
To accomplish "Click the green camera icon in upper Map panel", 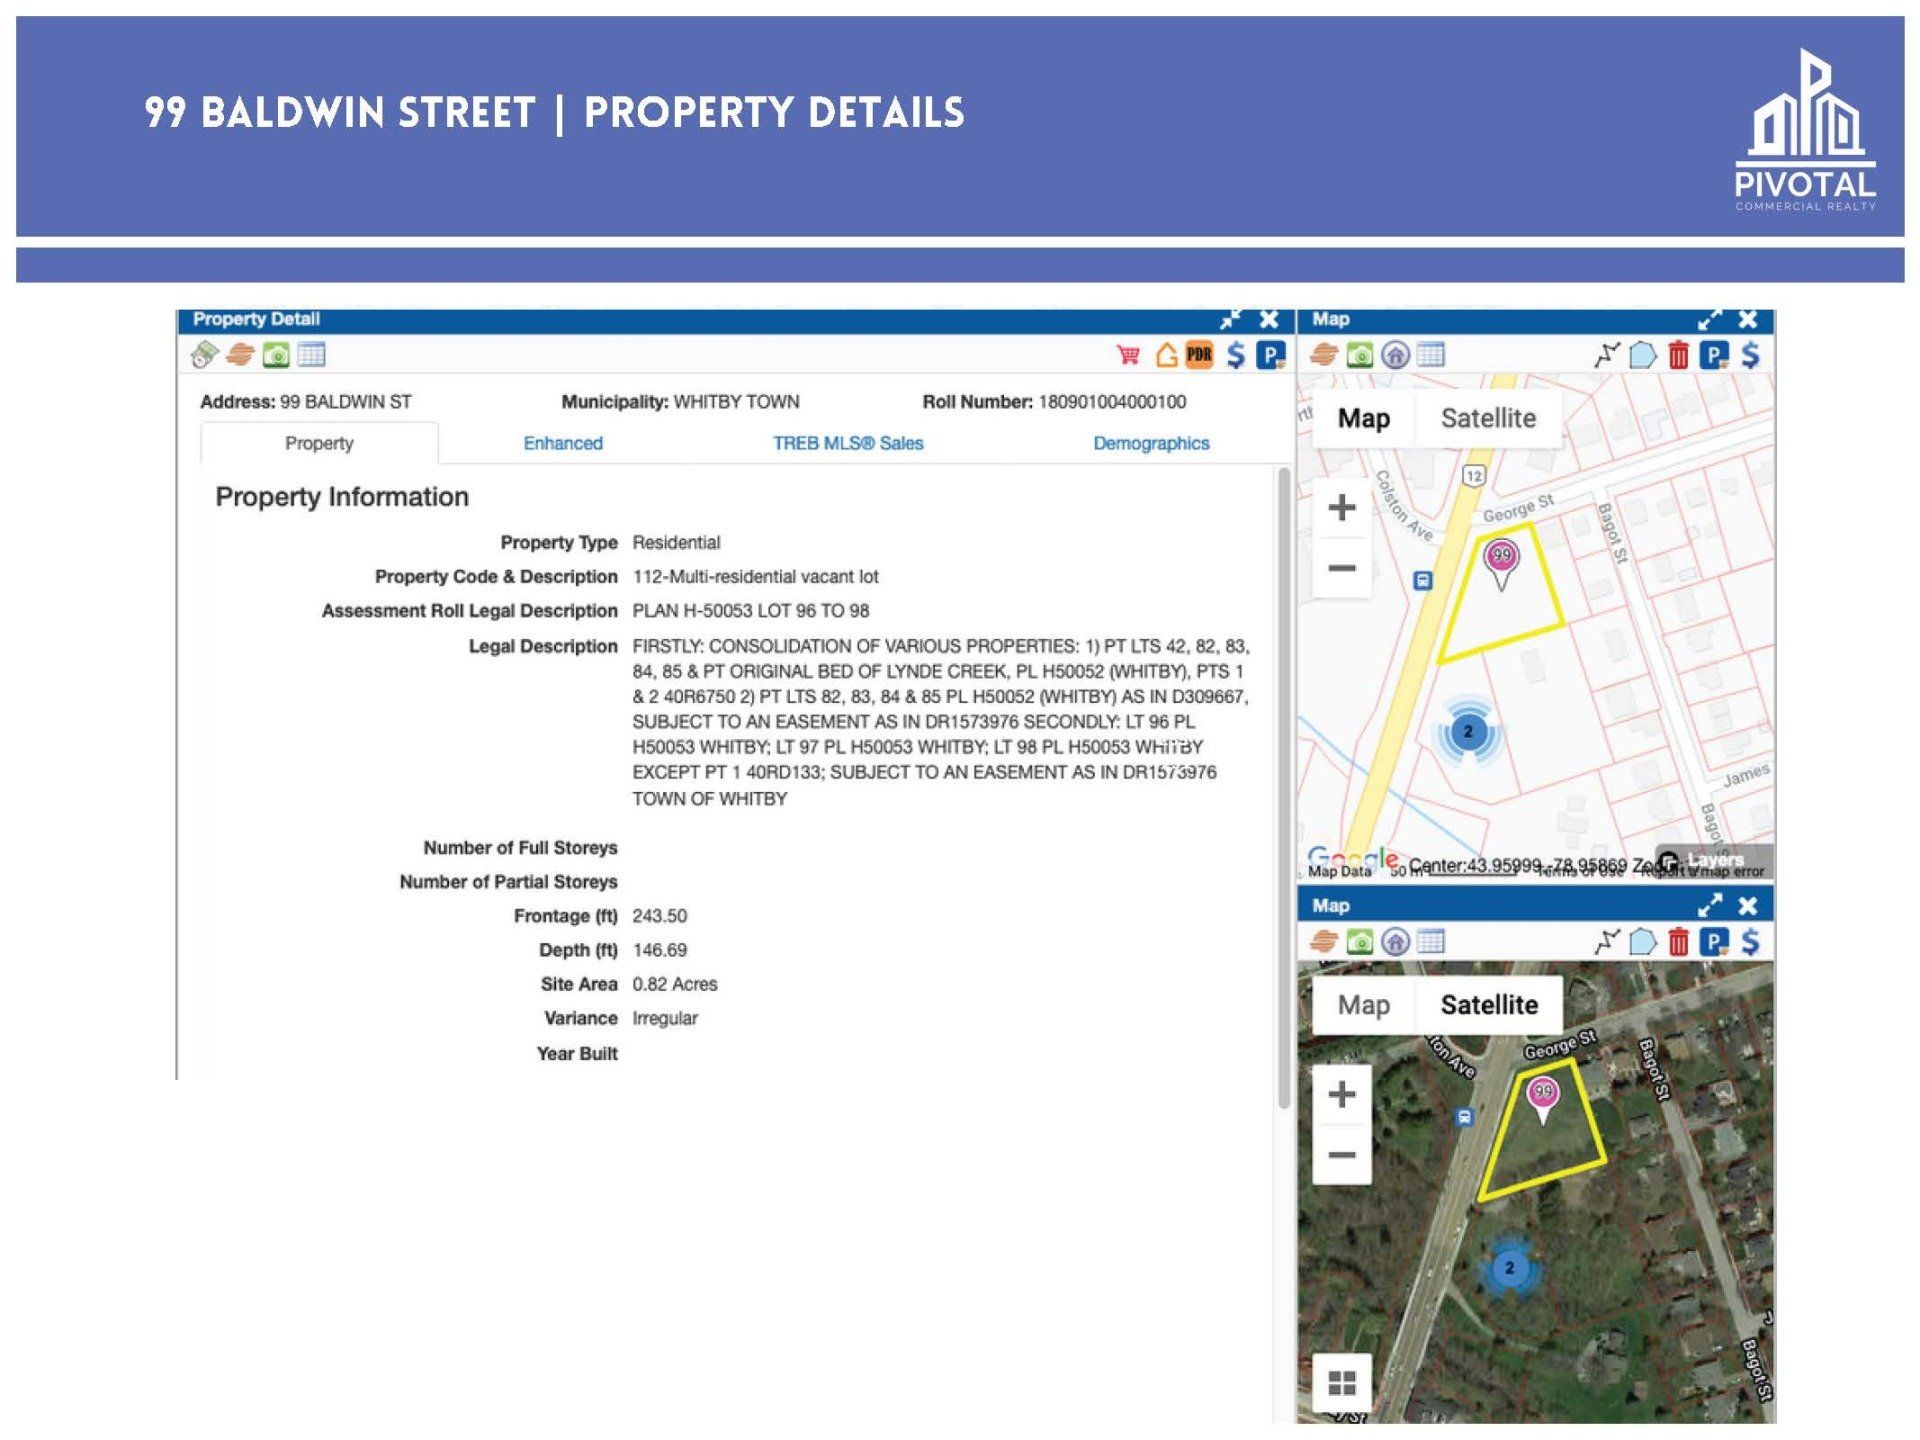I will point(1360,355).
